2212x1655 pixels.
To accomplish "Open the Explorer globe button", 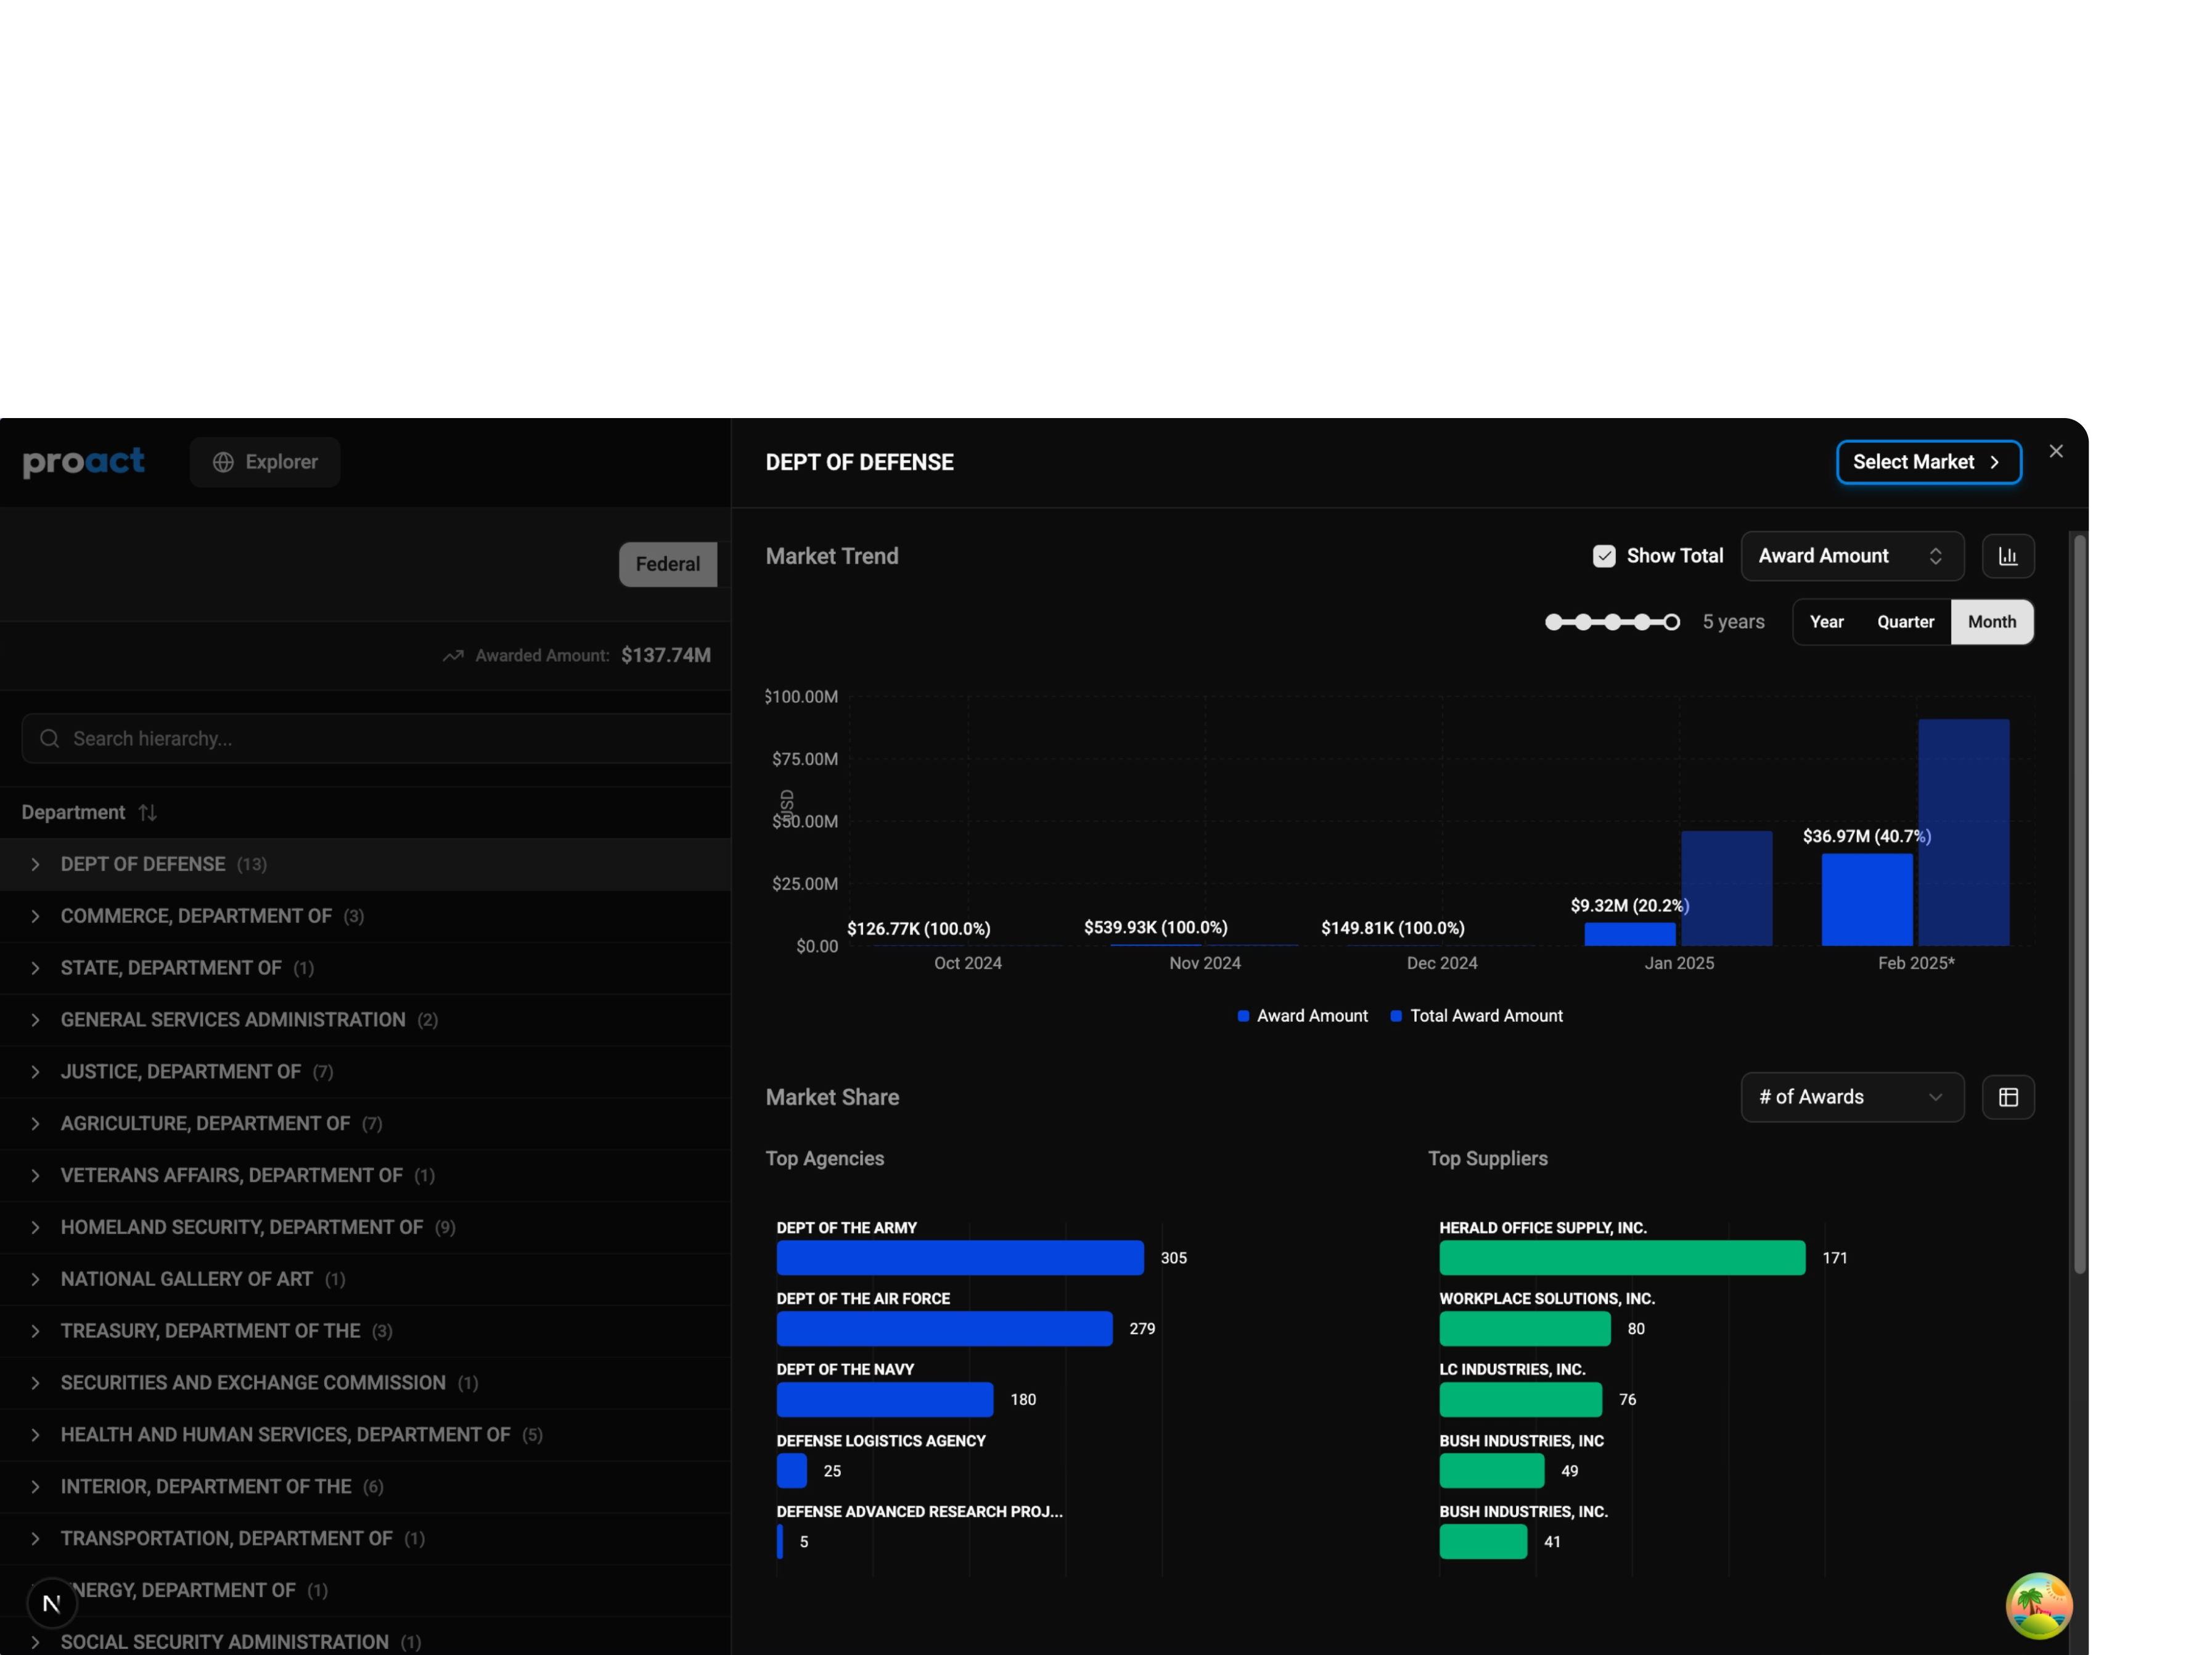I will tap(265, 462).
